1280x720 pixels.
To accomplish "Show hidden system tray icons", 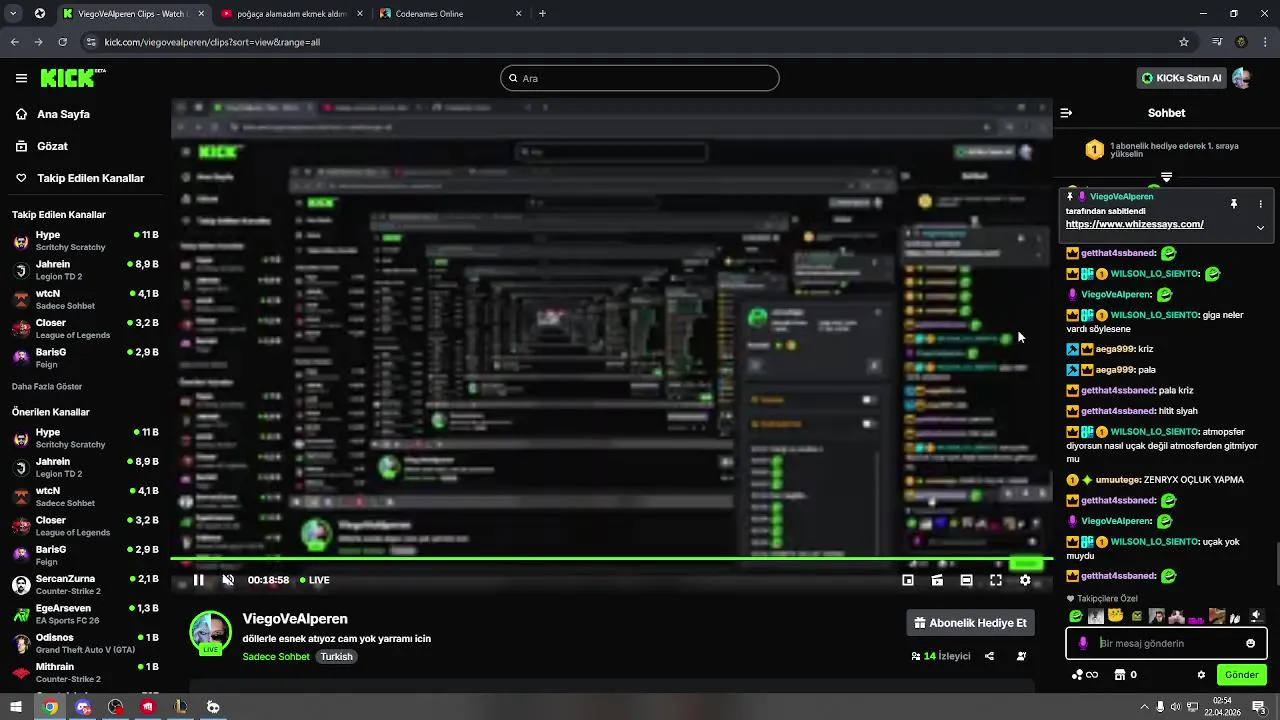I will point(1144,707).
